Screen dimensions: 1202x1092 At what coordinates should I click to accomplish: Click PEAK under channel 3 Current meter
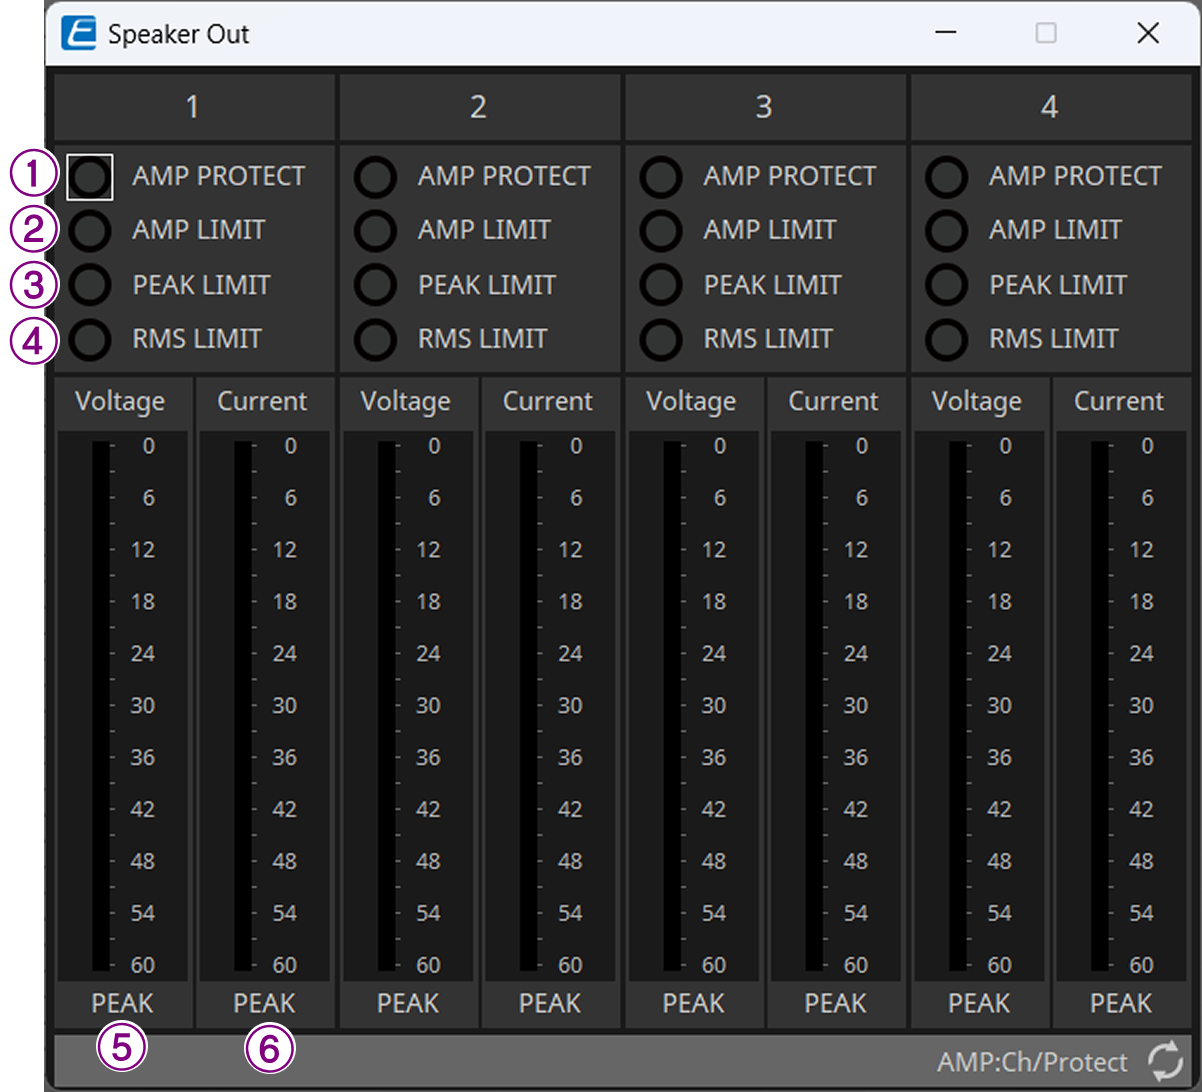[836, 1003]
